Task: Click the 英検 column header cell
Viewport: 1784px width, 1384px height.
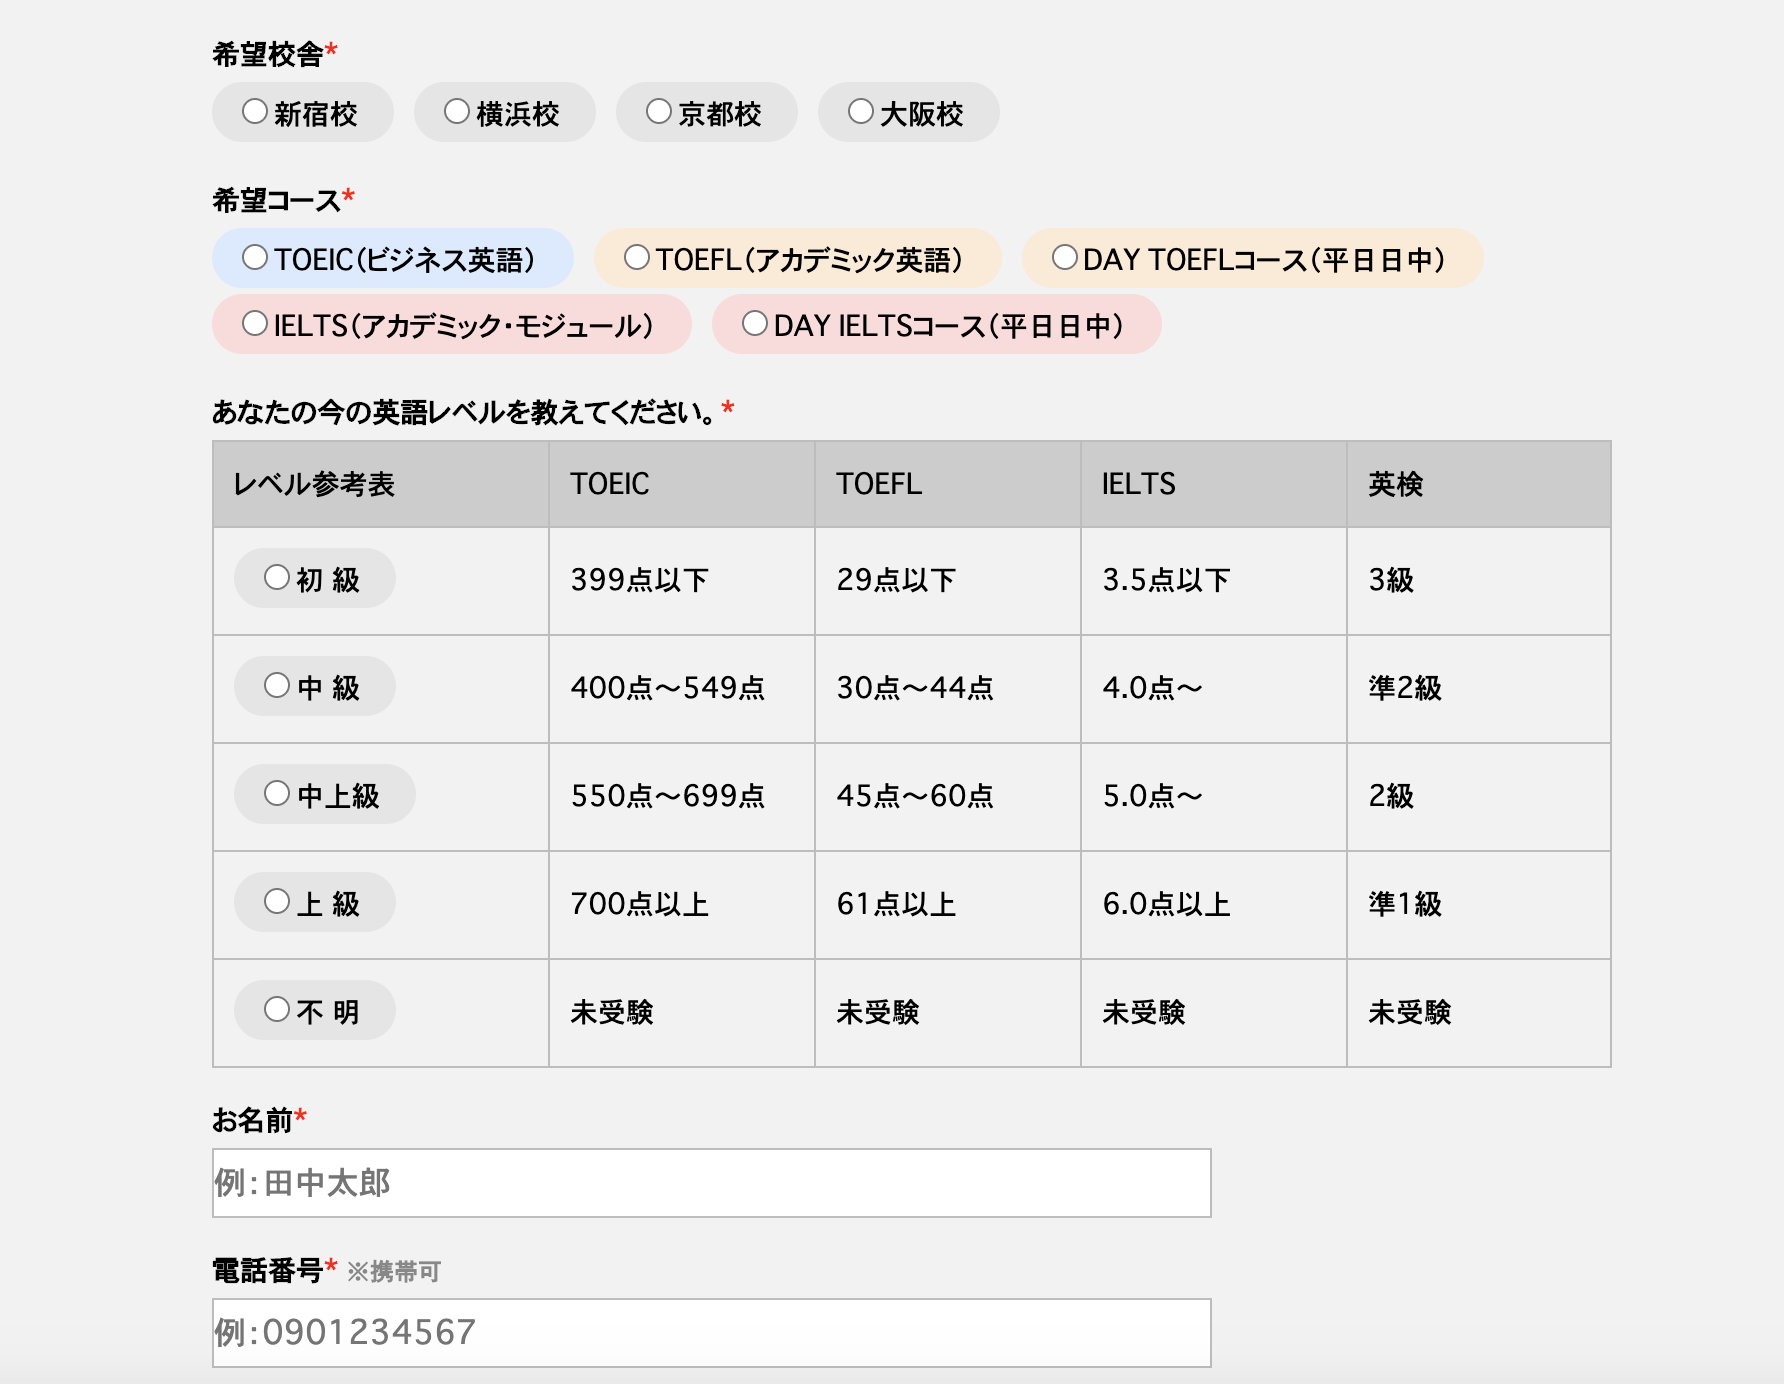Action: click(1478, 484)
